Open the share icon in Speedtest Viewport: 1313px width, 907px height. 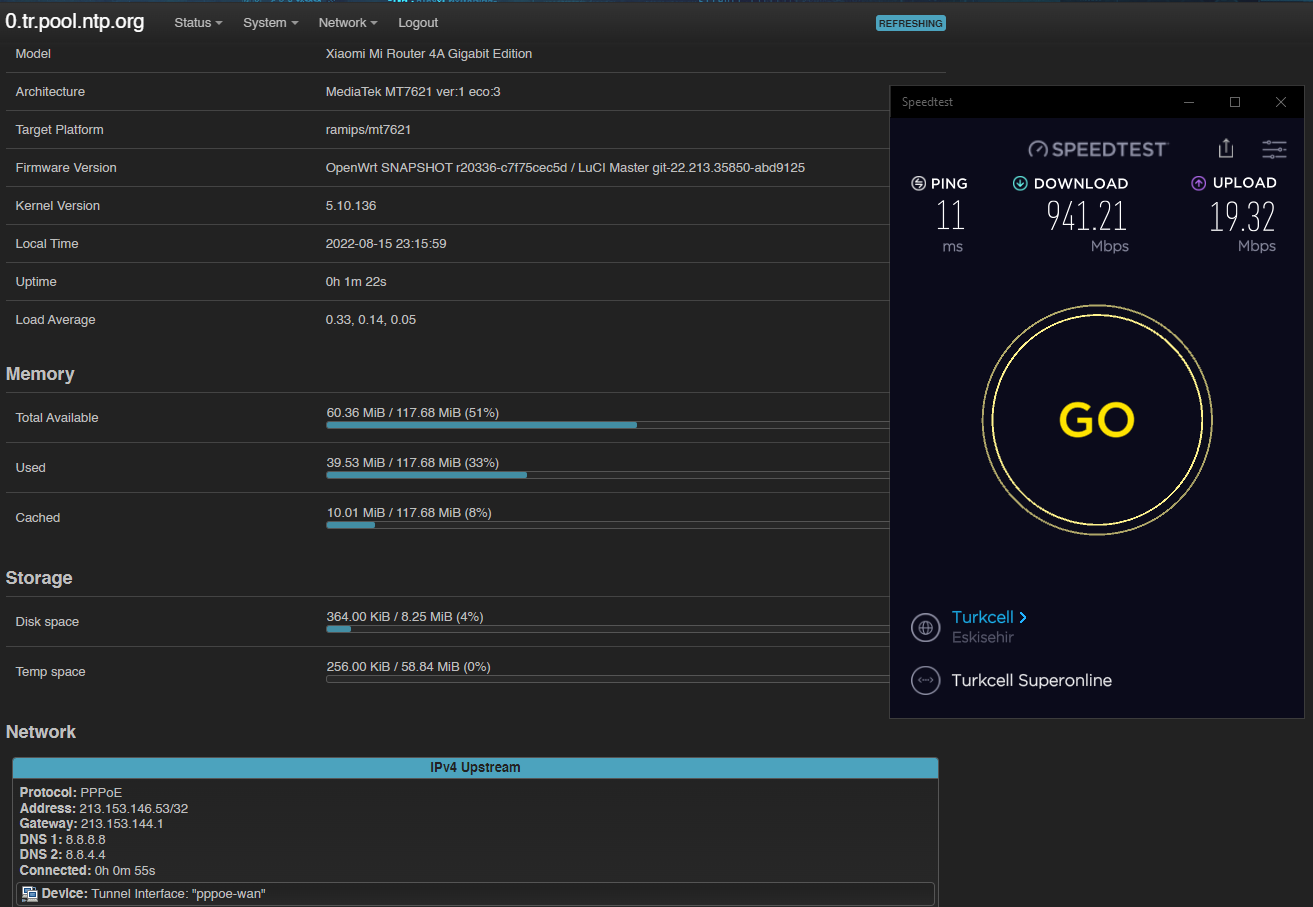(x=1226, y=149)
